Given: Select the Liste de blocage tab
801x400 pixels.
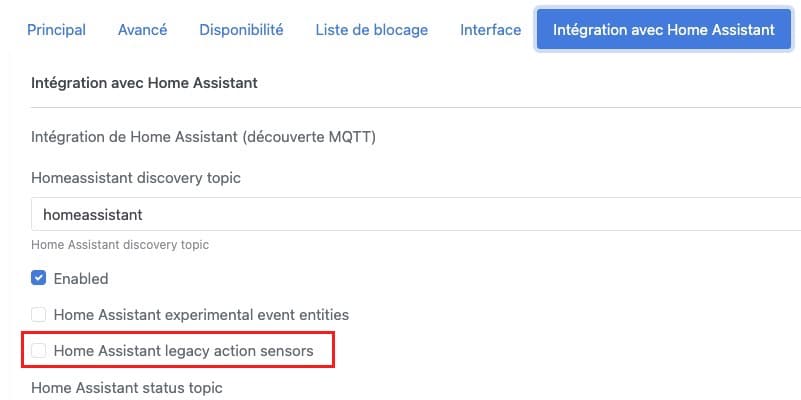Looking at the screenshot, I should [372, 30].
